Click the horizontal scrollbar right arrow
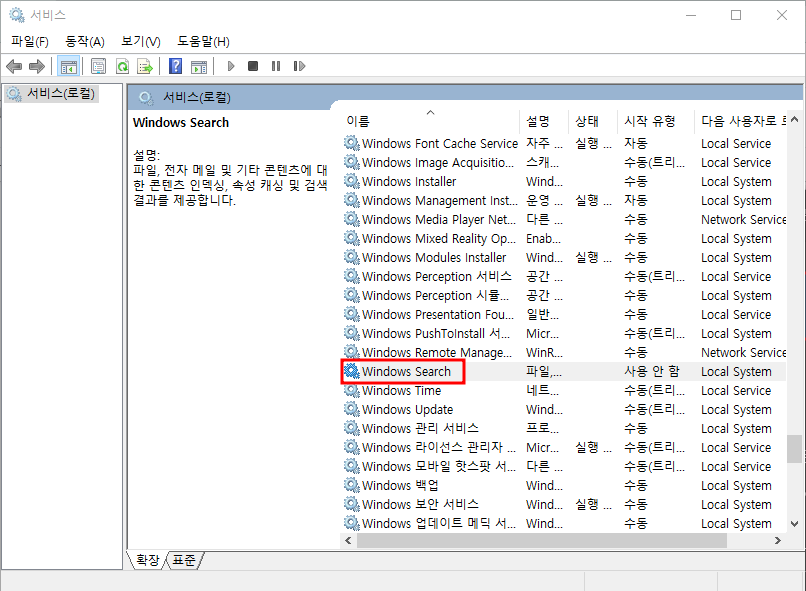The image size is (806, 591). click(x=777, y=540)
